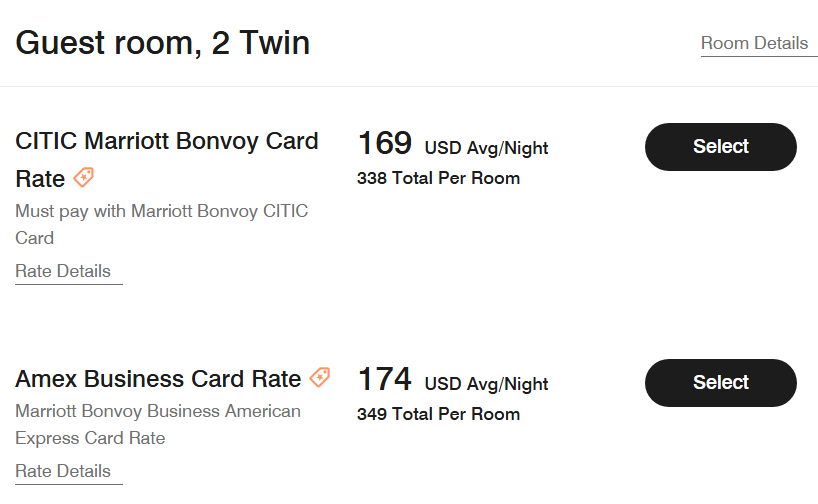Image resolution: width=818 pixels, height=504 pixels.
Task: Click 'USD Avg/Night' label next to 174
Action: coord(486,384)
